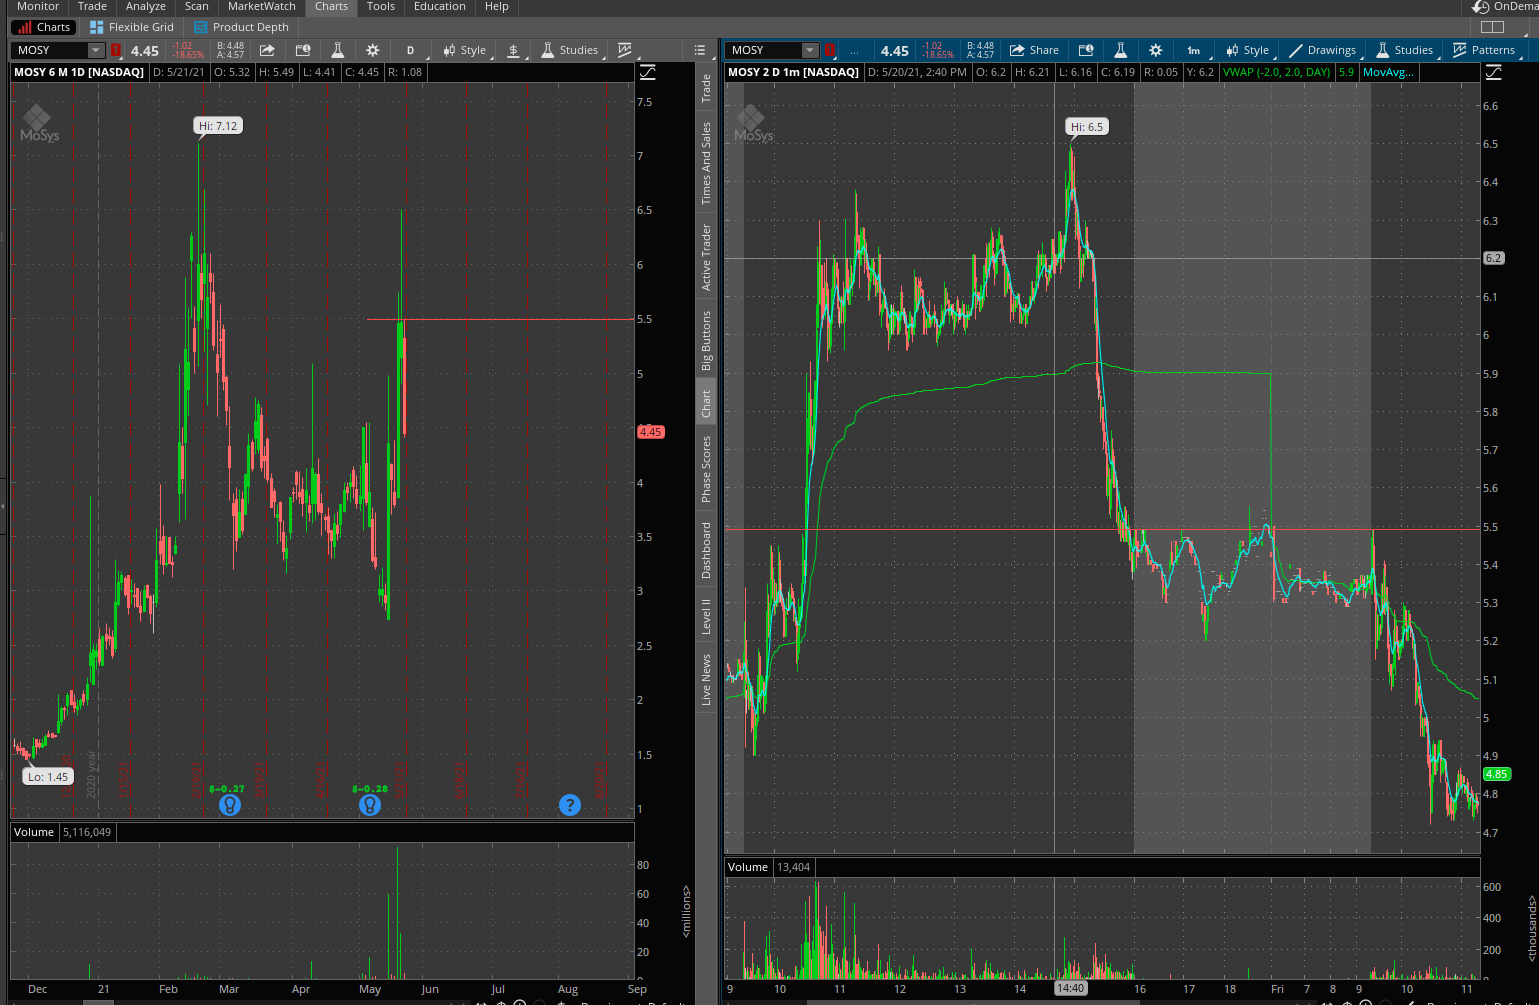Image resolution: width=1539 pixels, height=1005 pixels.
Task: Open left chart settings gear
Action: click(x=373, y=50)
